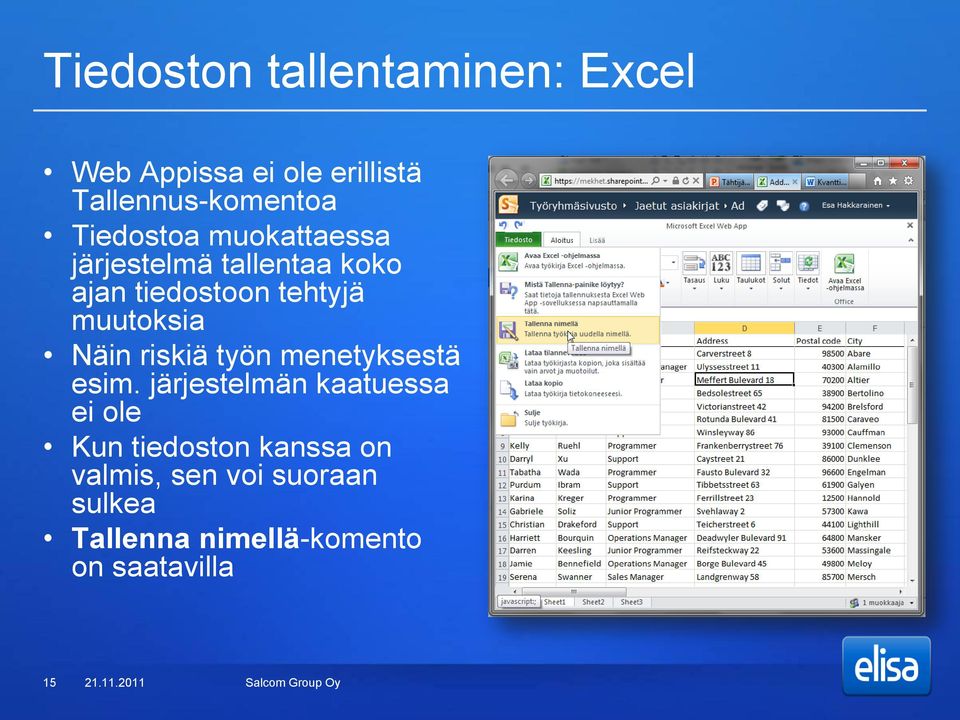Screen dimensions: 960x720
Task: Open browser tools gear icon
Action: pyautogui.click(x=909, y=181)
